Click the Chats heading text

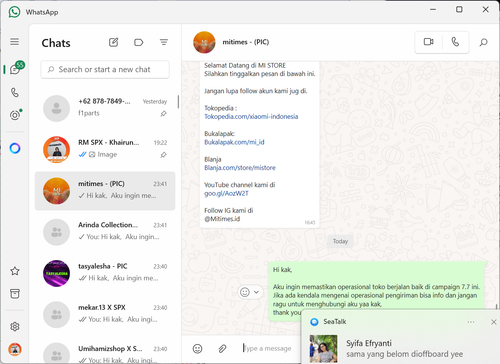pyautogui.click(x=56, y=43)
